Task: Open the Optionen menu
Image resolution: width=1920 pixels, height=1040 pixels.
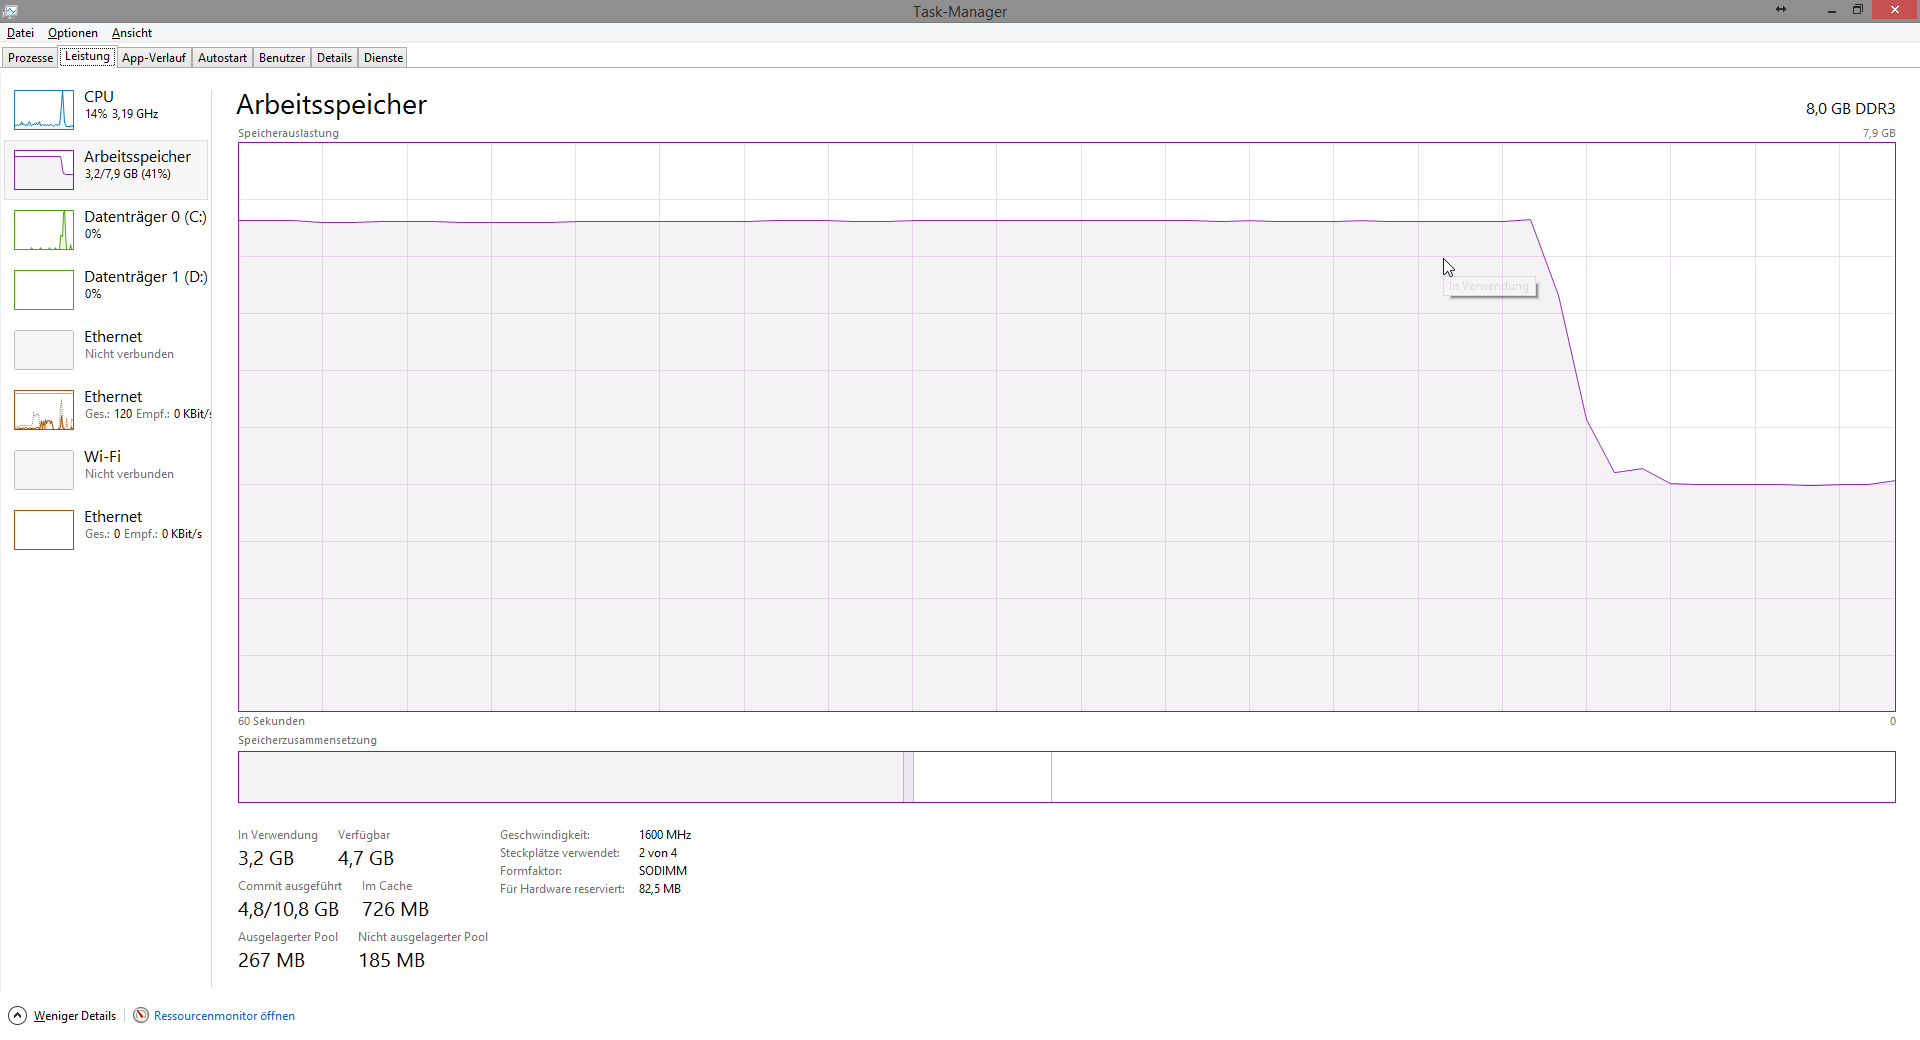Action: coord(73,33)
